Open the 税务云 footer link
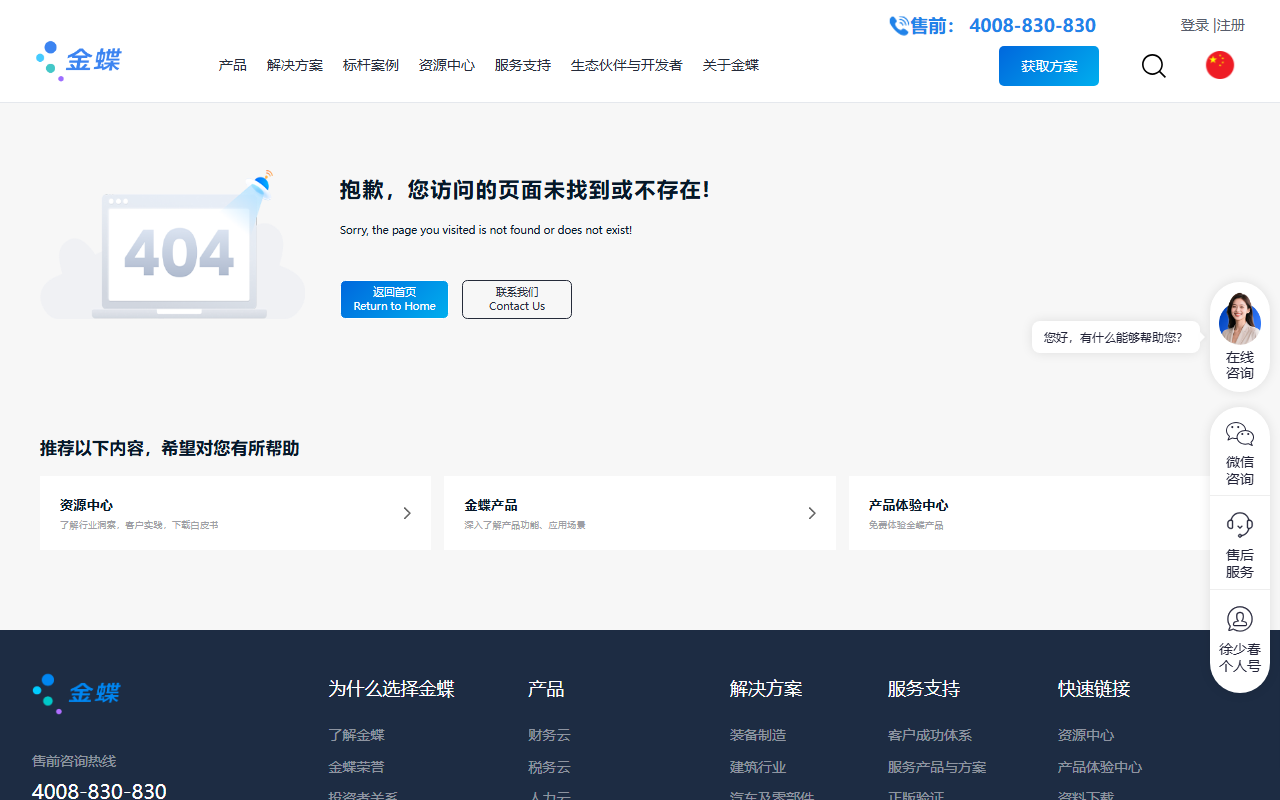This screenshot has width=1280, height=800. tap(549, 767)
